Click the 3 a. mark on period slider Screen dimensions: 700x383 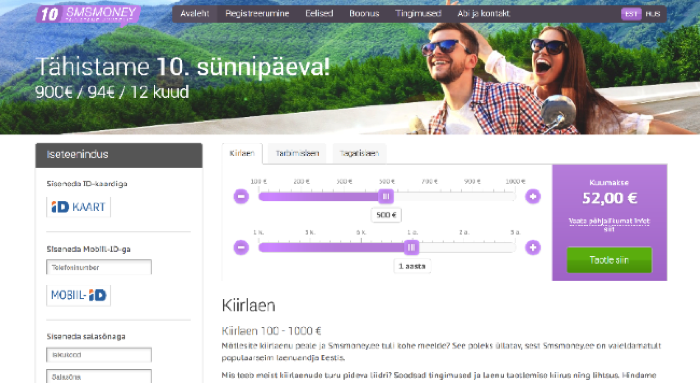(x=515, y=232)
